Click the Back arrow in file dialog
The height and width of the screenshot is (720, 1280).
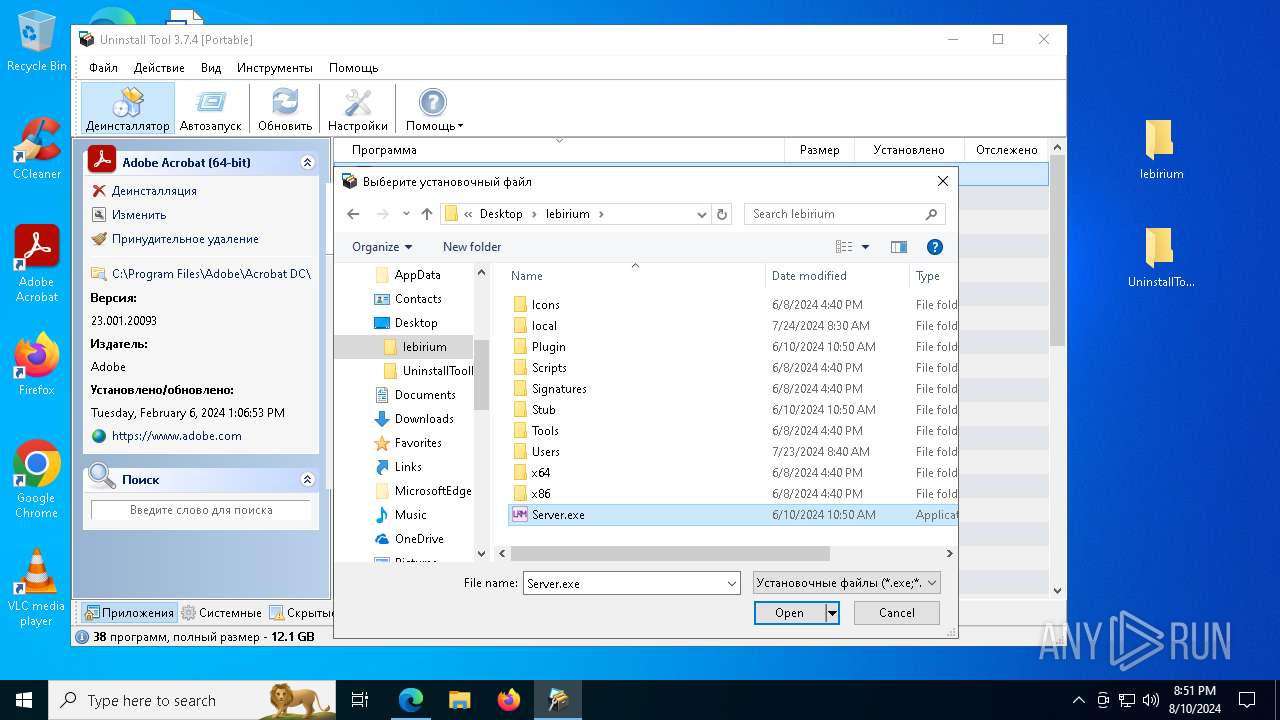coord(353,214)
